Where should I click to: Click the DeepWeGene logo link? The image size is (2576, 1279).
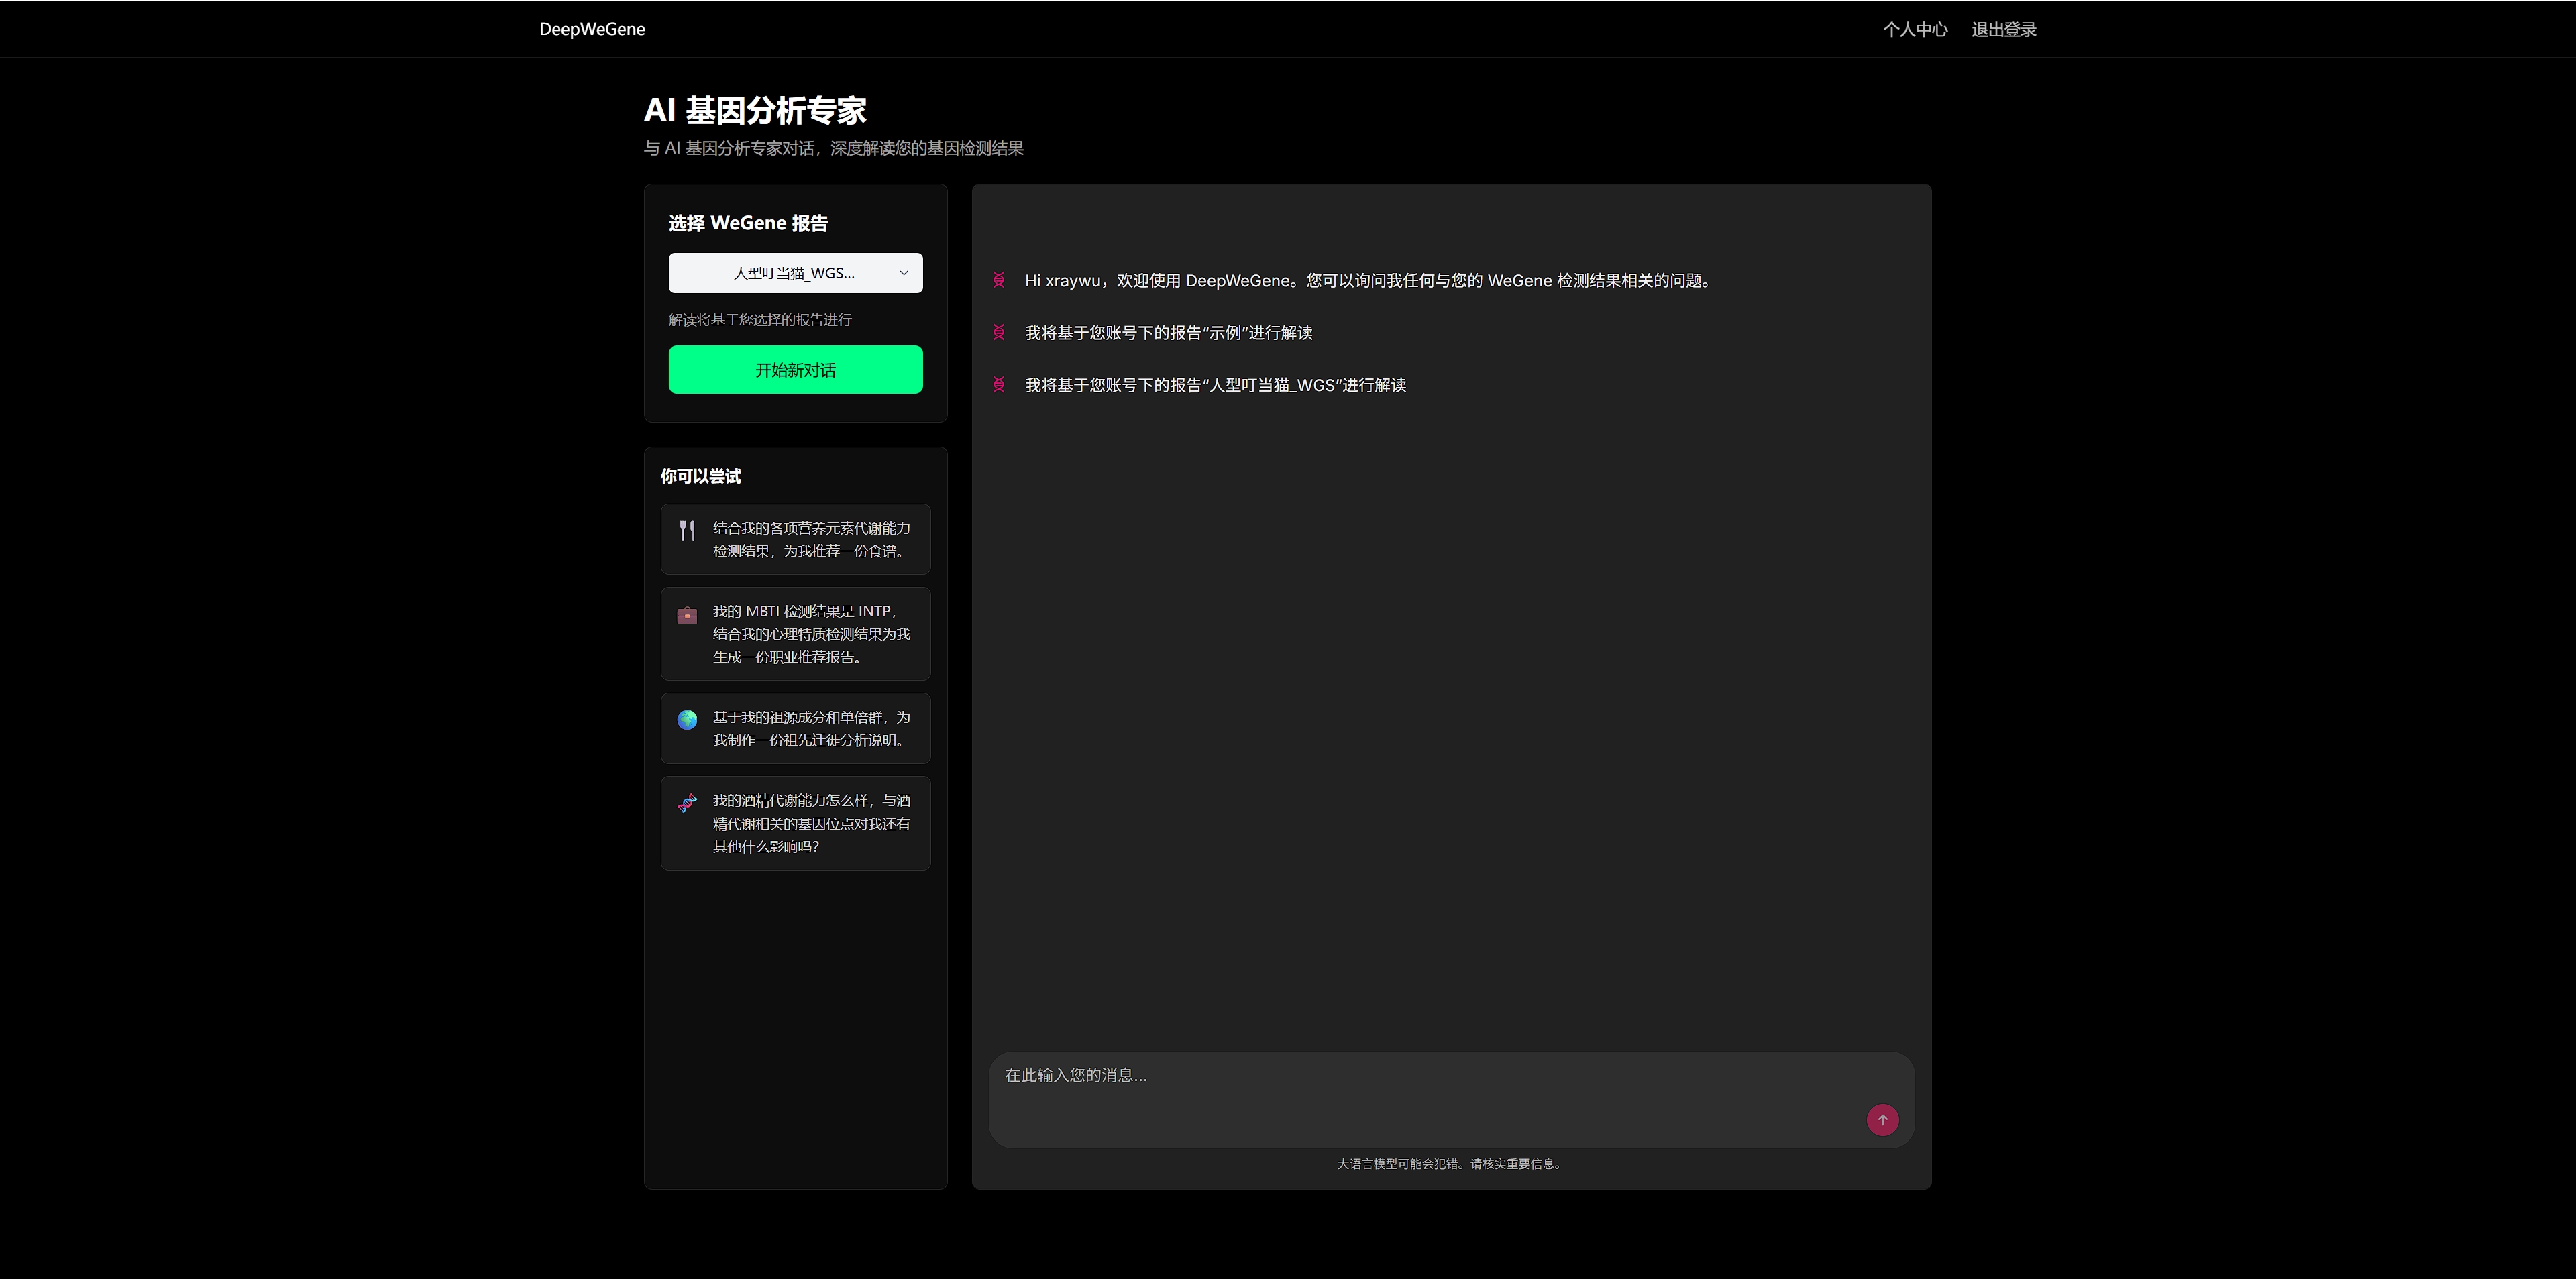click(x=592, y=29)
